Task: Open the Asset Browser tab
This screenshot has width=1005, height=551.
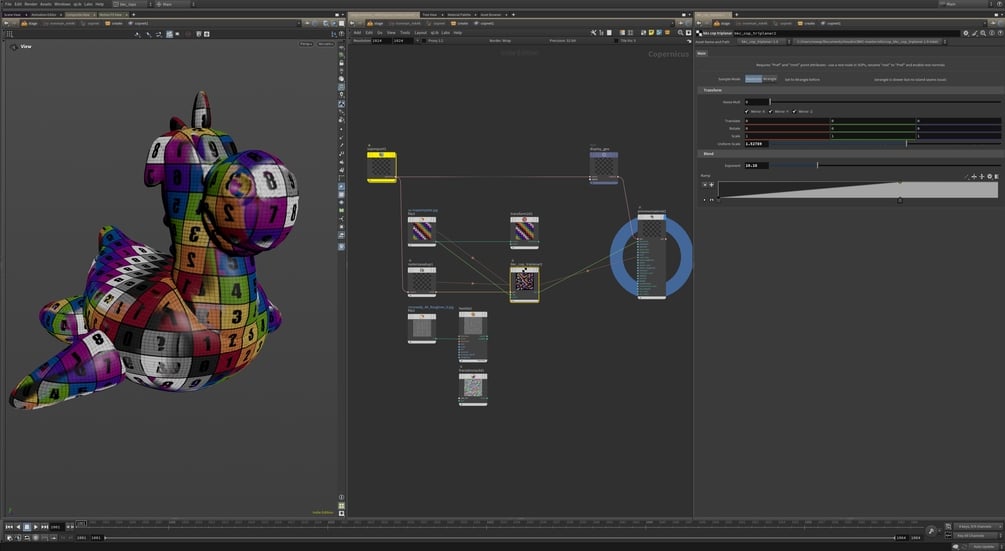Action: tap(491, 14)
